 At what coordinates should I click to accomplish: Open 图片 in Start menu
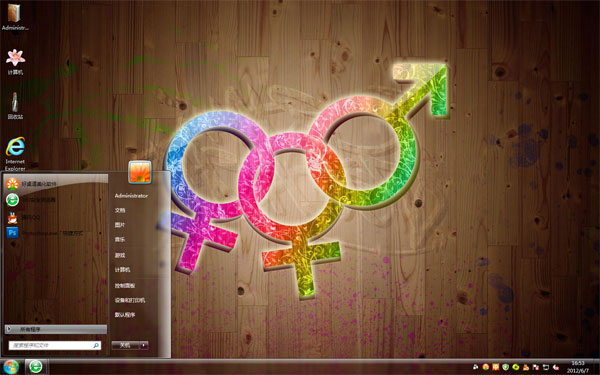[x=120, y=225]
